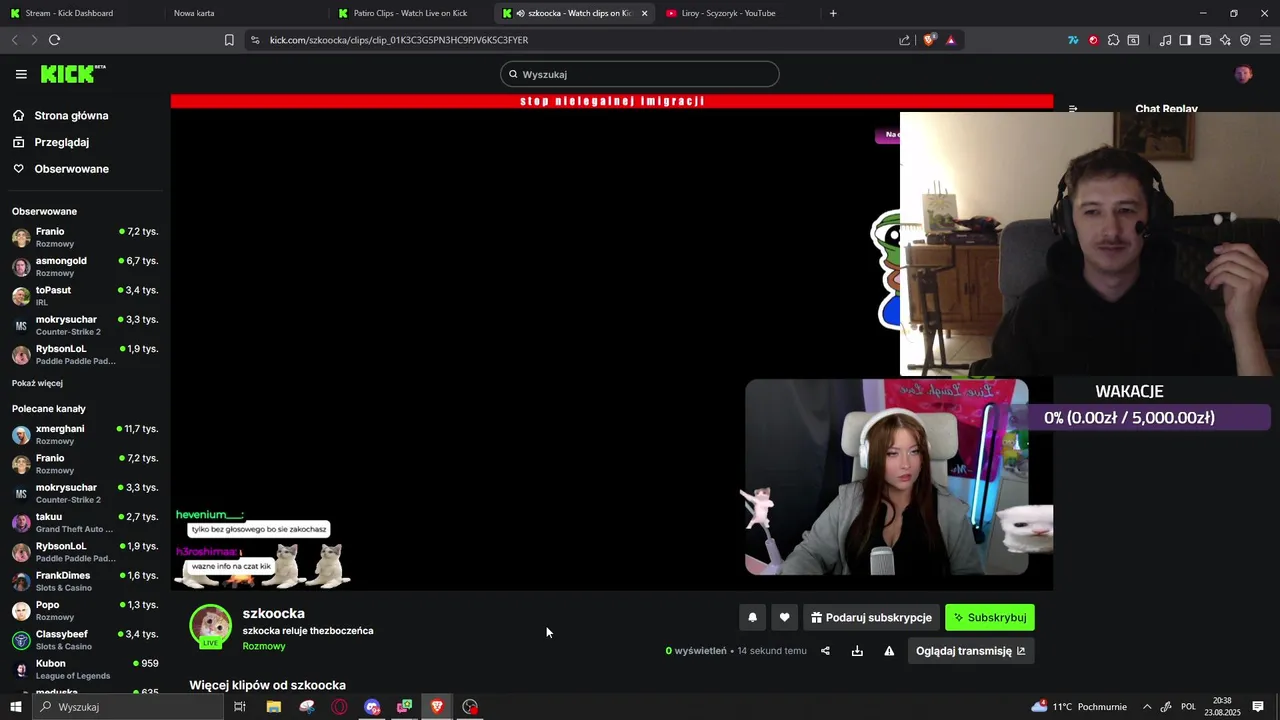The height and width of the screenshot is (720, 1280).
Task: Click Oglądaj transmisję button
Action: pyautogui.click(x=970, y=651)
